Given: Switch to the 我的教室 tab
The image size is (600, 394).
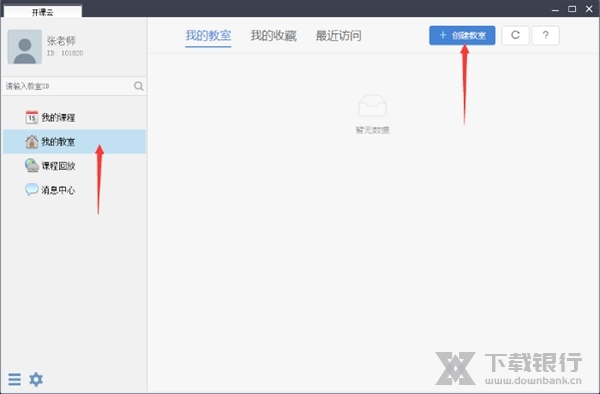Looking at the screenshot, I should pyautogui.click(x=208, y=36).
